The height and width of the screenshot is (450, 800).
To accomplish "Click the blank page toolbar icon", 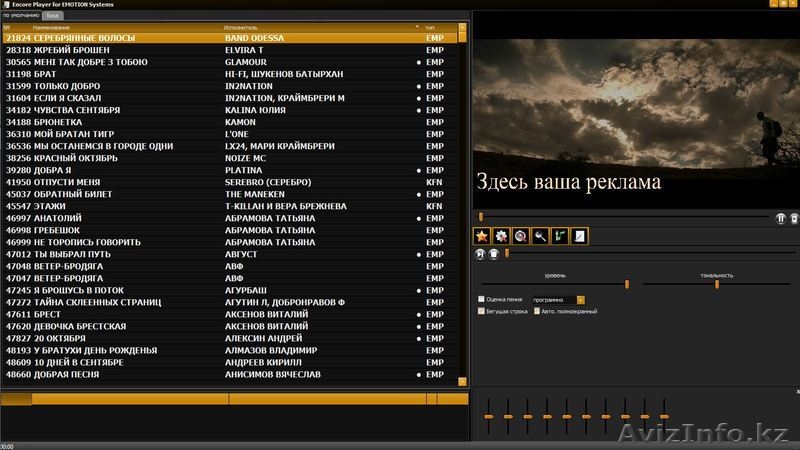I will [579, 236].
